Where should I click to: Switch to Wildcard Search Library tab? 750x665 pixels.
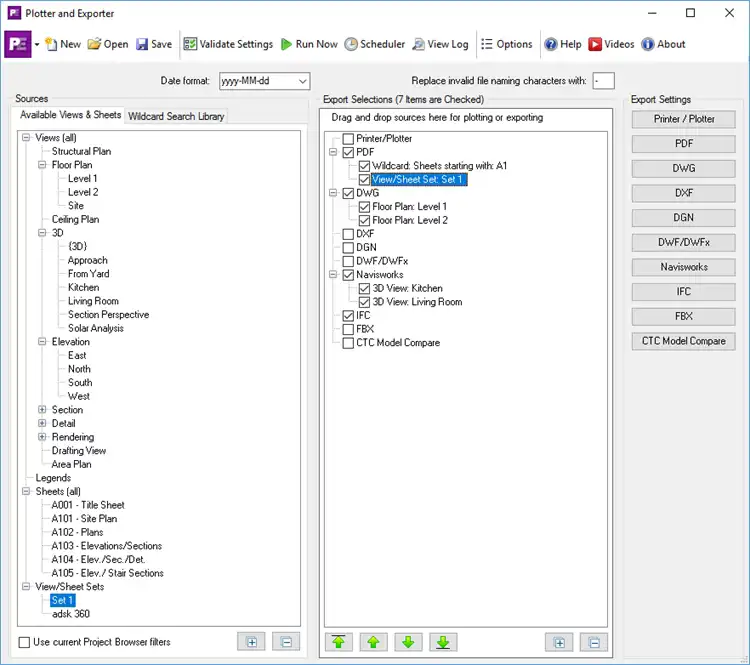[176, 116]
